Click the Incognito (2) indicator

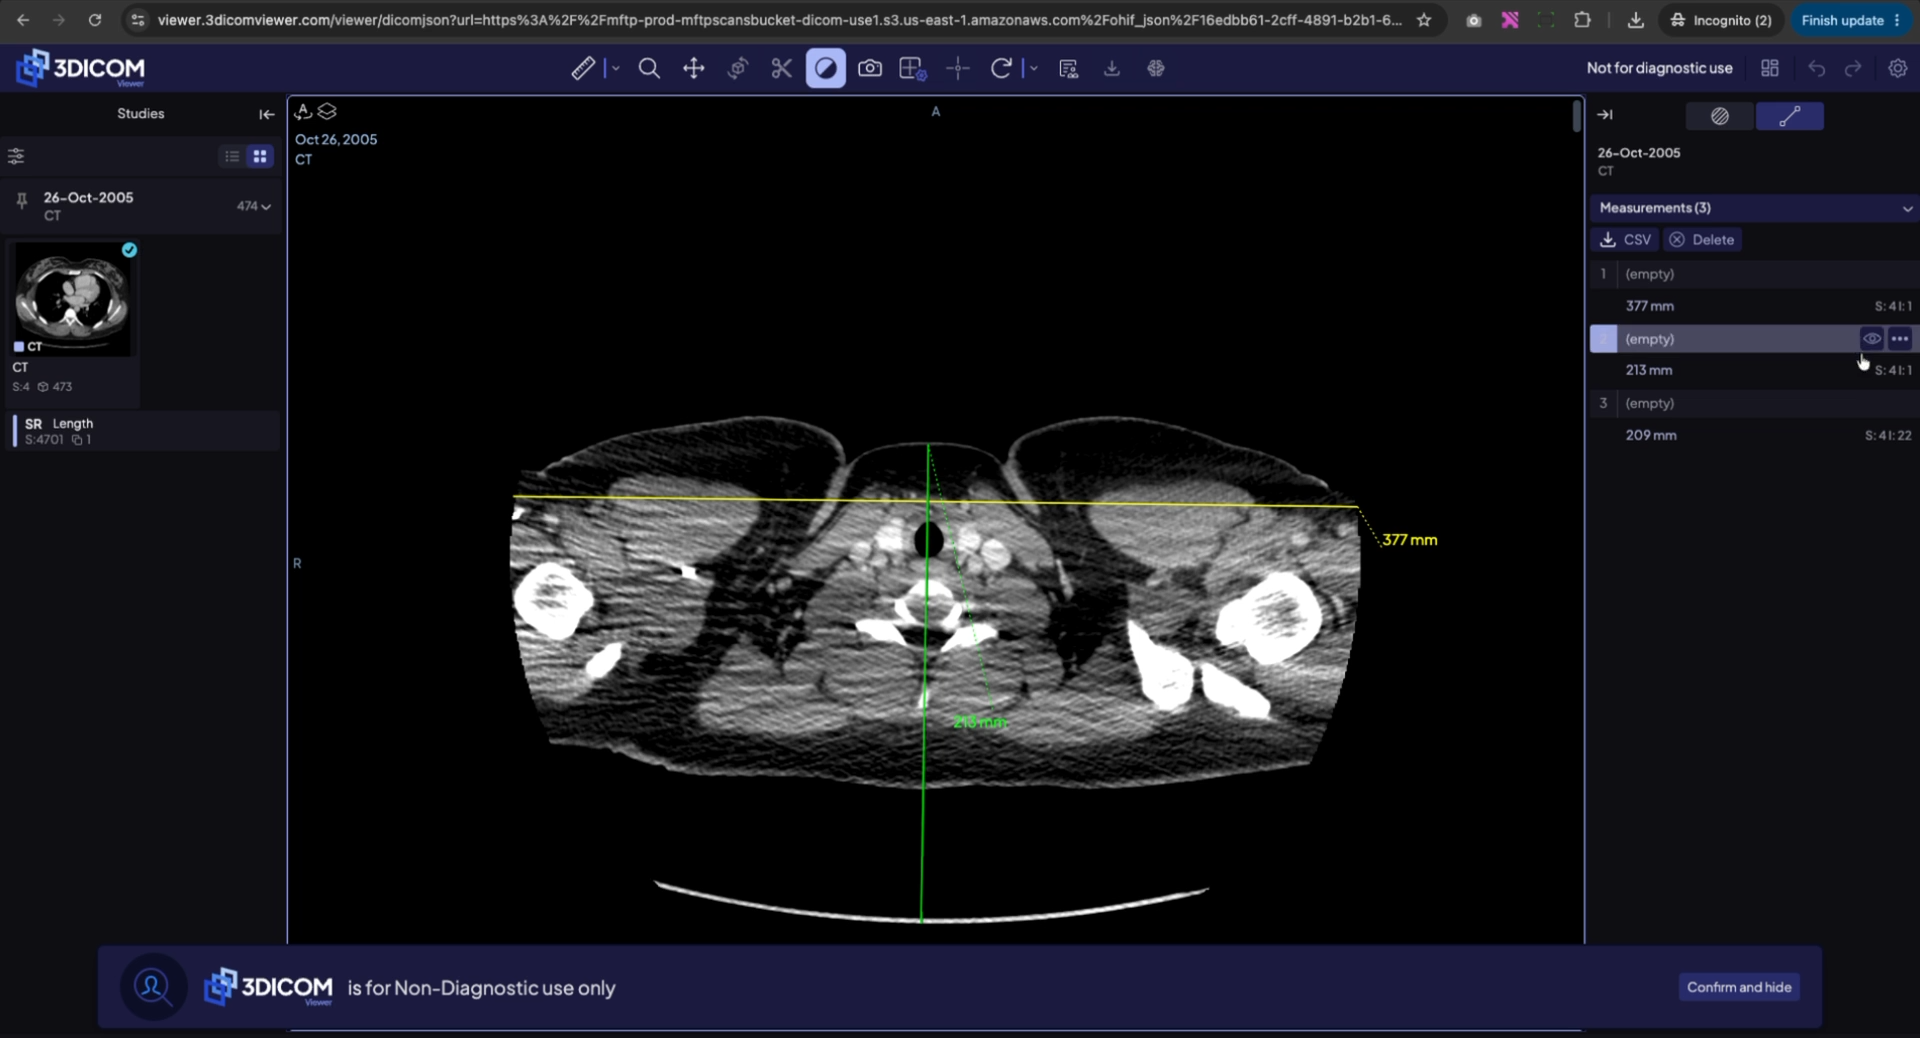[1720, 20]
